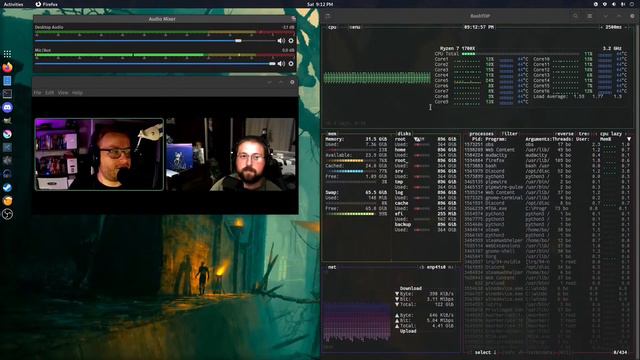Toggle the cpu box label in bashtop

click(332, 27)
